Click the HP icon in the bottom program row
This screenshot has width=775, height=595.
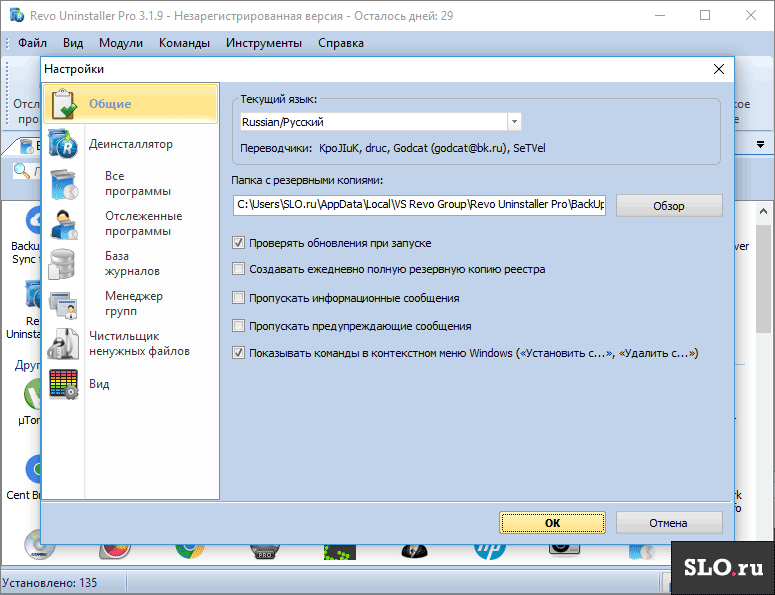[490, 552]
